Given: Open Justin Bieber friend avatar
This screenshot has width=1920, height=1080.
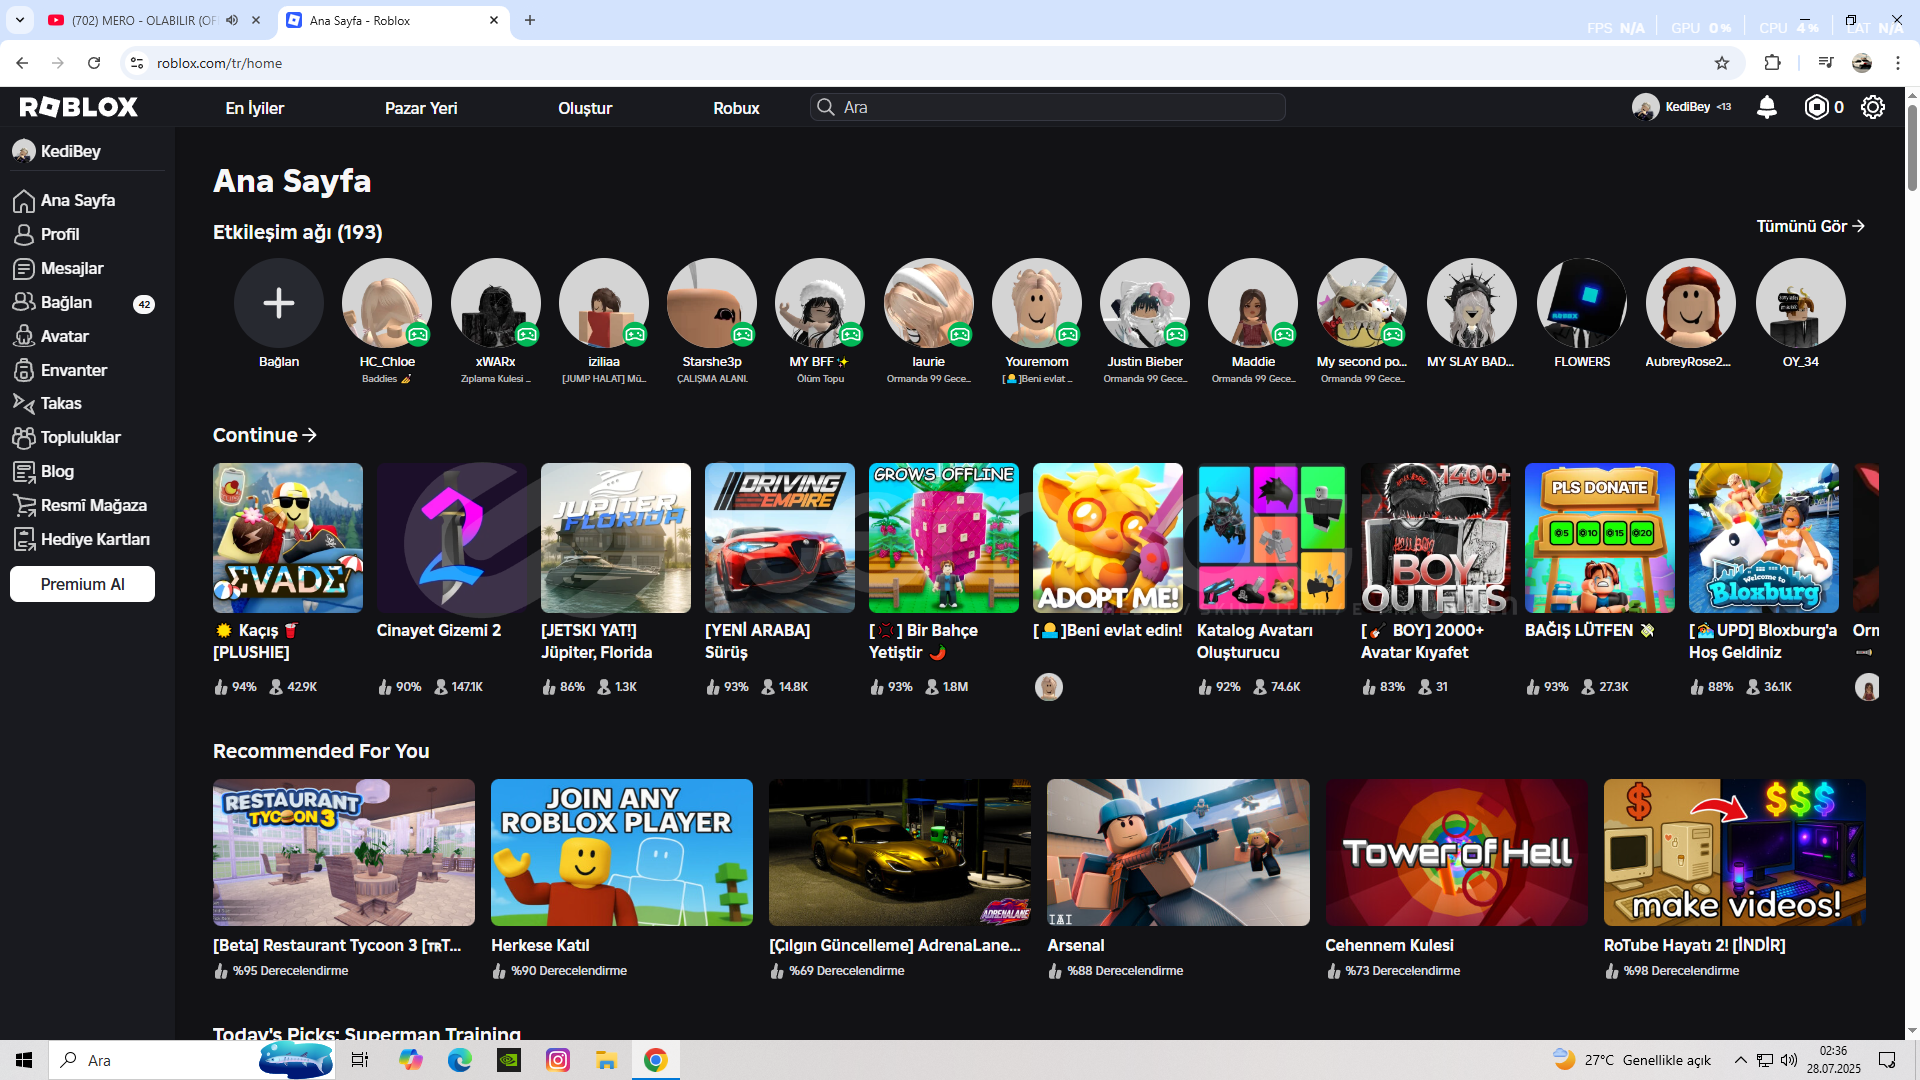Looking at the screenshot, I should [x=1145, y=303].
